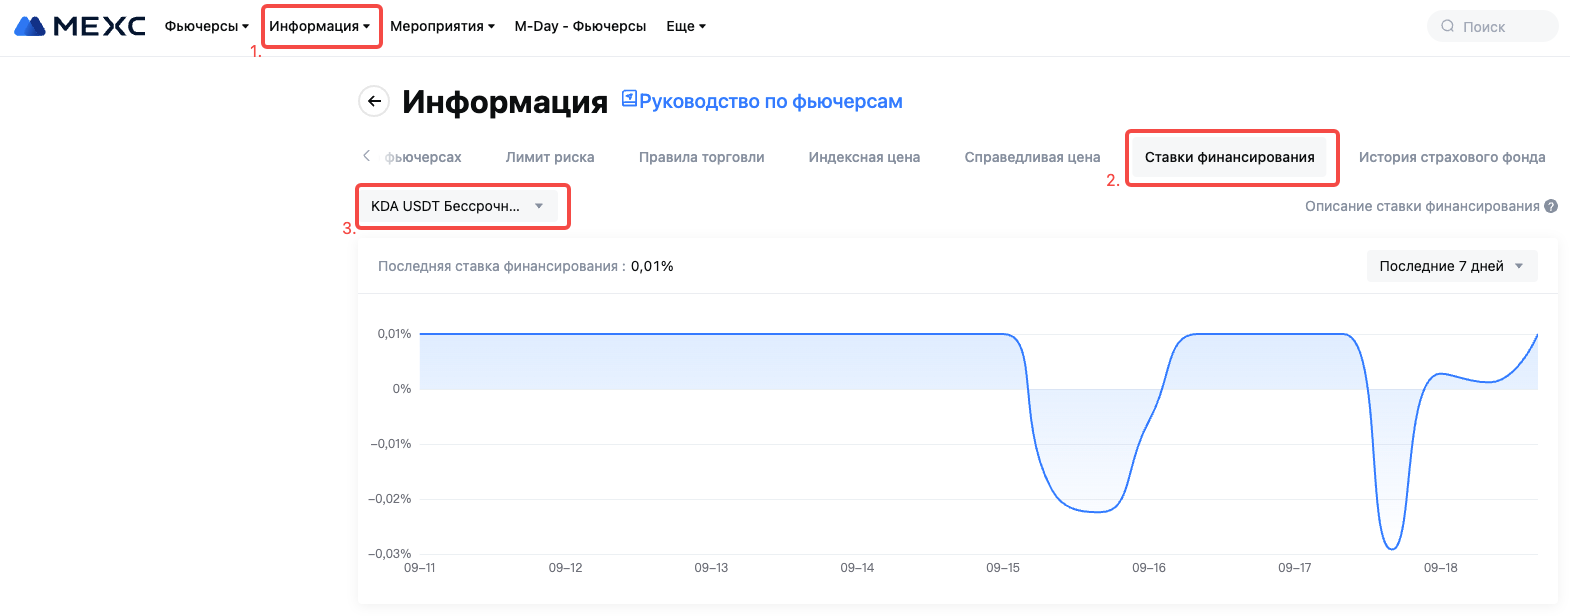Click the search magnifier icon

pos(1447,26)
